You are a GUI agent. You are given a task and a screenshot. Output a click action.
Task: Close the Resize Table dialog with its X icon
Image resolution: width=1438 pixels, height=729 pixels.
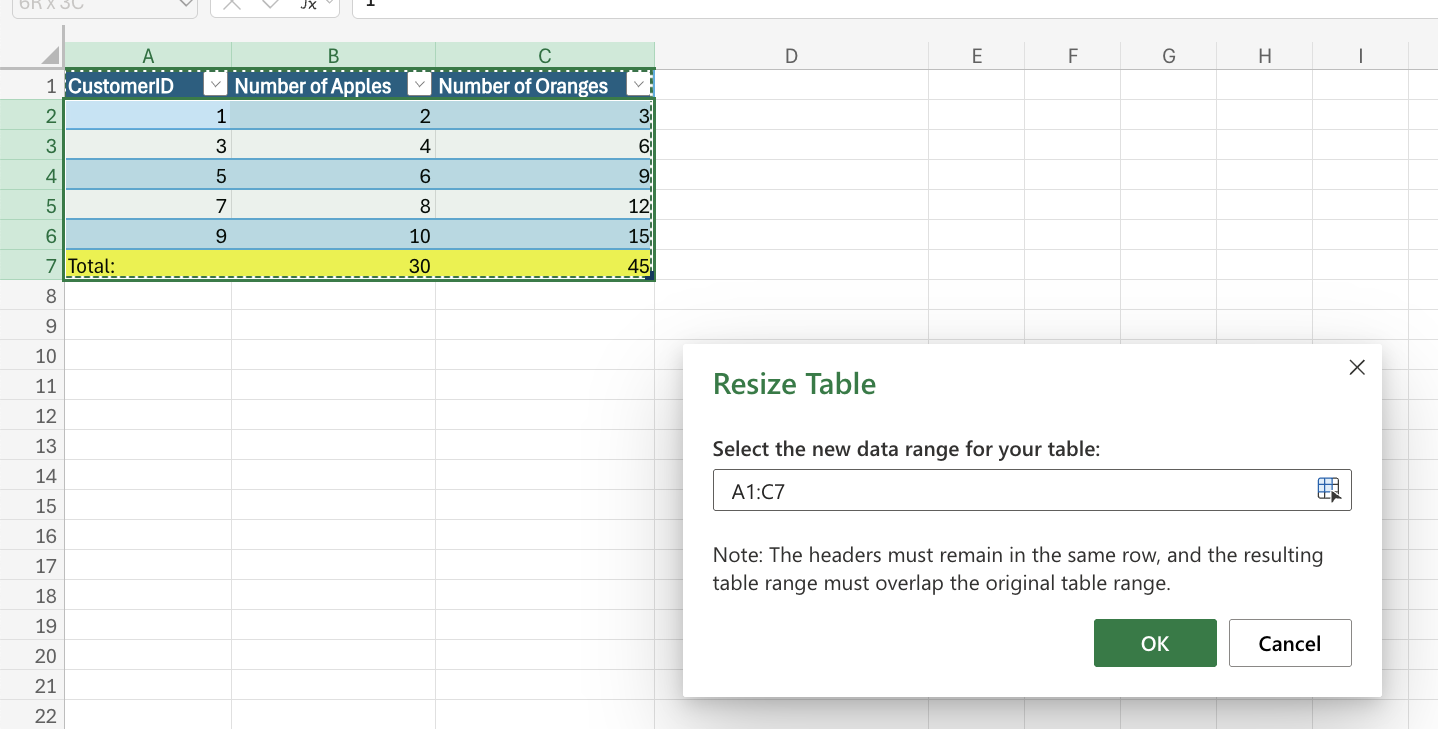click(x=1356, y=367)
